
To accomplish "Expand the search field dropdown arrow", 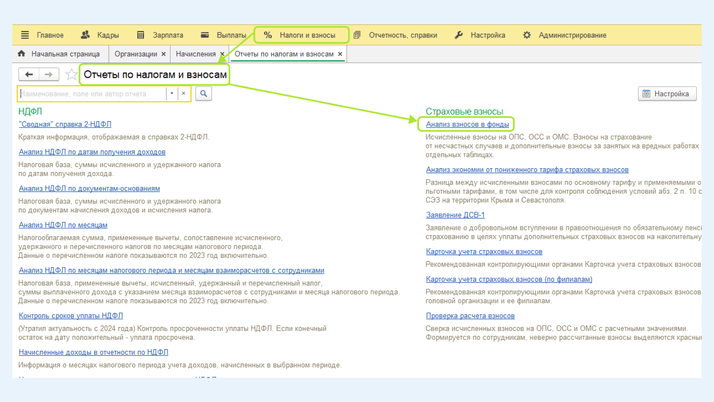I will click(x=172, y=94).
